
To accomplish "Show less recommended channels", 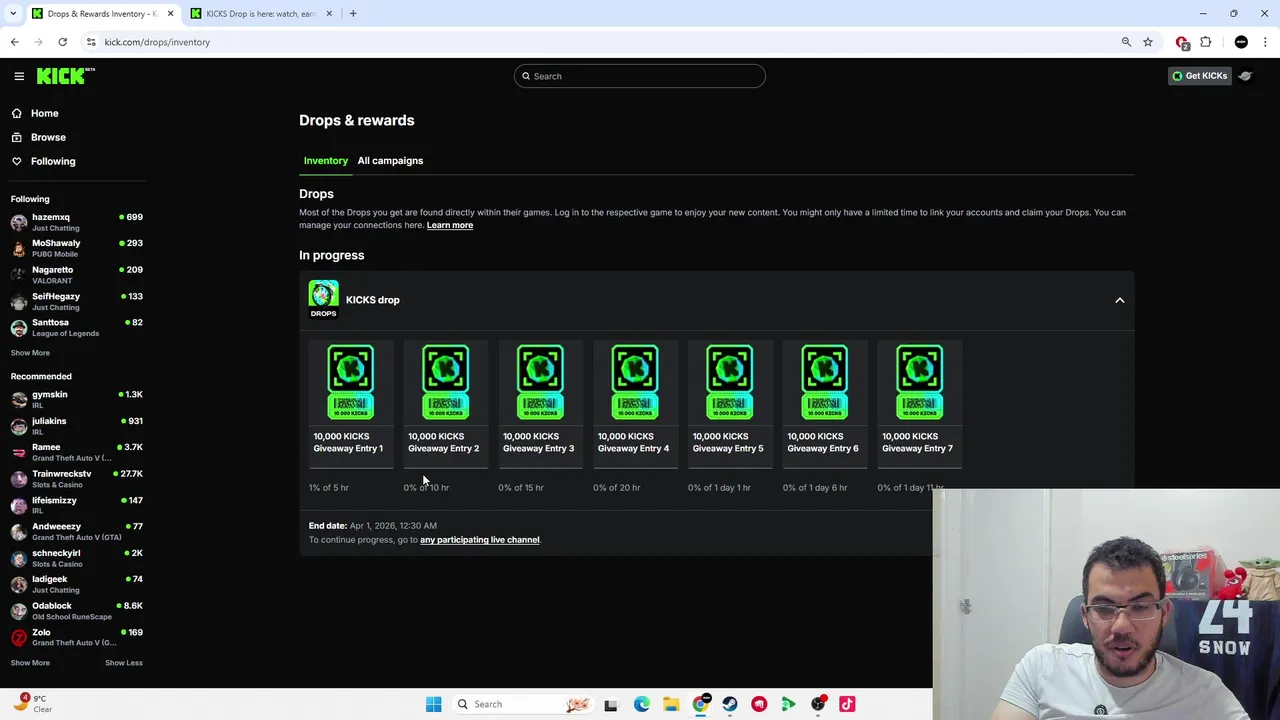I will (124, 663).
